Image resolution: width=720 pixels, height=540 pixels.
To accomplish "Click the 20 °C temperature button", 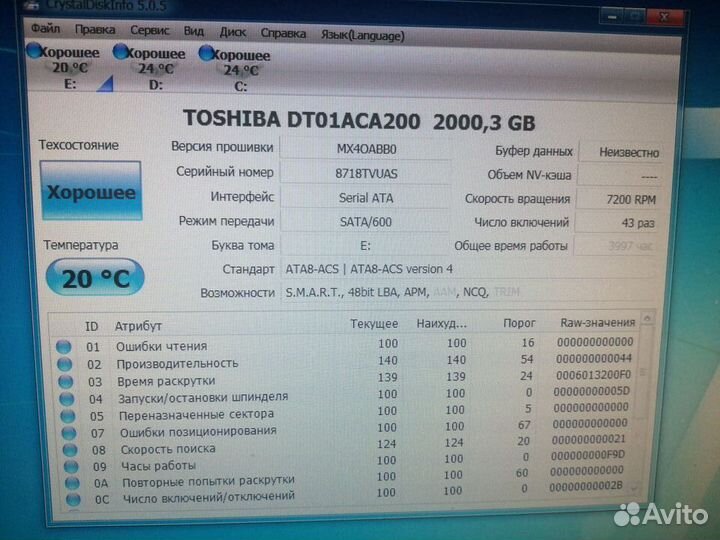I will point(95,277).
